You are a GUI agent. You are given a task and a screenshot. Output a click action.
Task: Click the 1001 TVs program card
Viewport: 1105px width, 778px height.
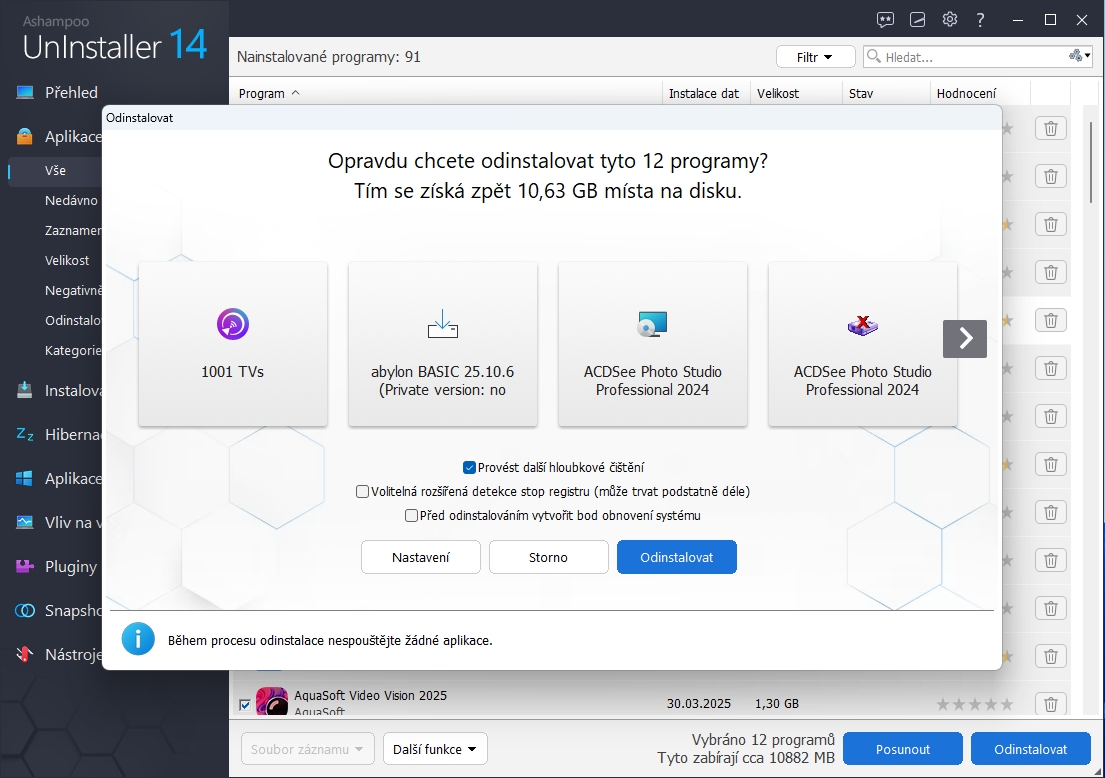233,344
